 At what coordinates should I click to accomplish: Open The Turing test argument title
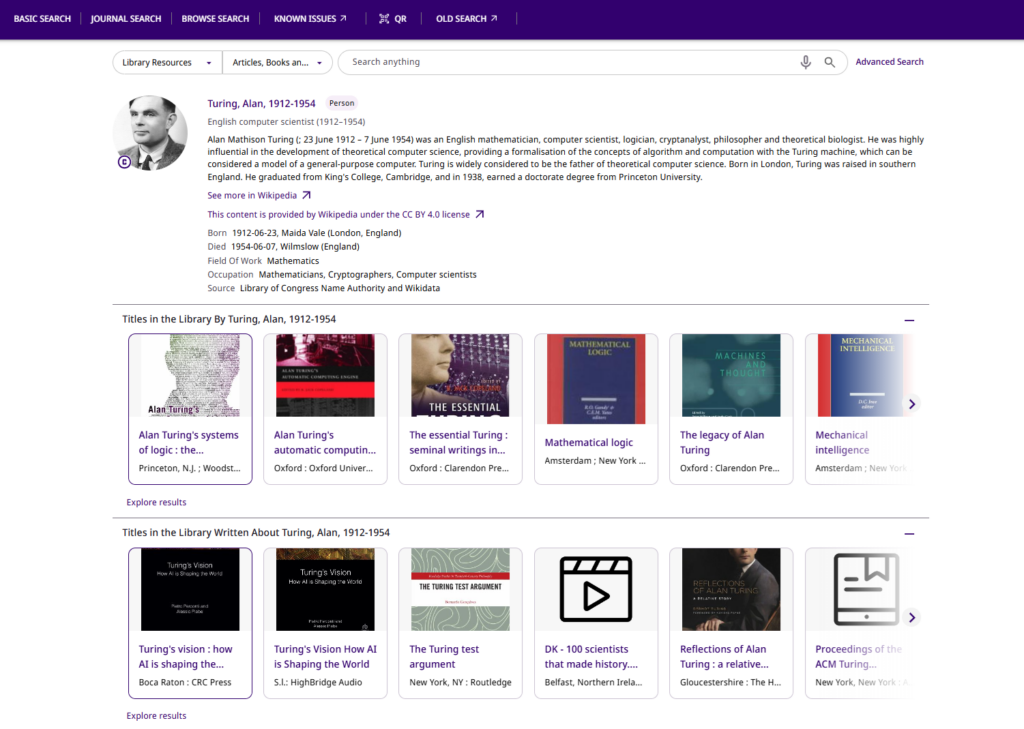tap(444, 656)
